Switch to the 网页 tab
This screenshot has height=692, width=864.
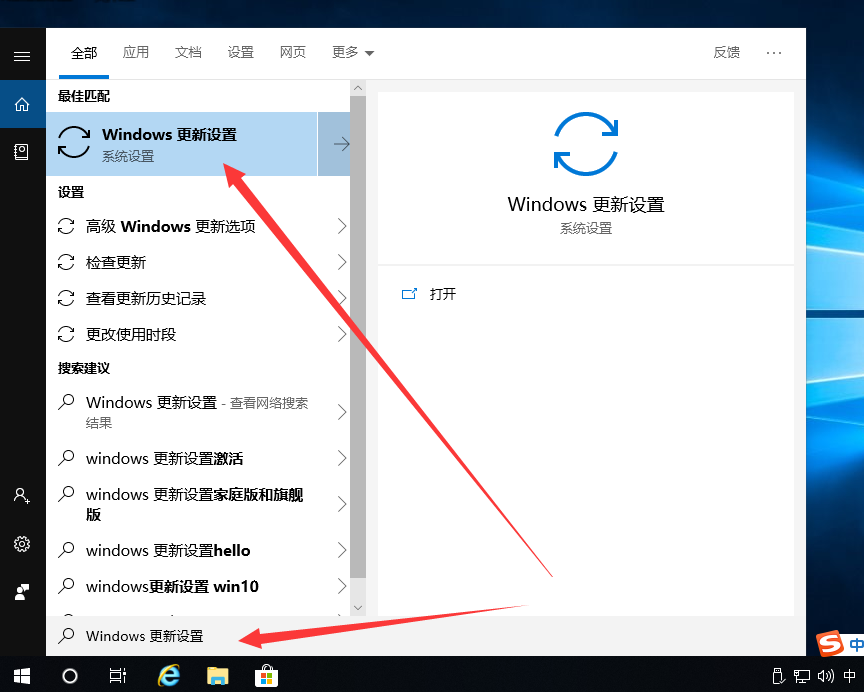(293, 52)
